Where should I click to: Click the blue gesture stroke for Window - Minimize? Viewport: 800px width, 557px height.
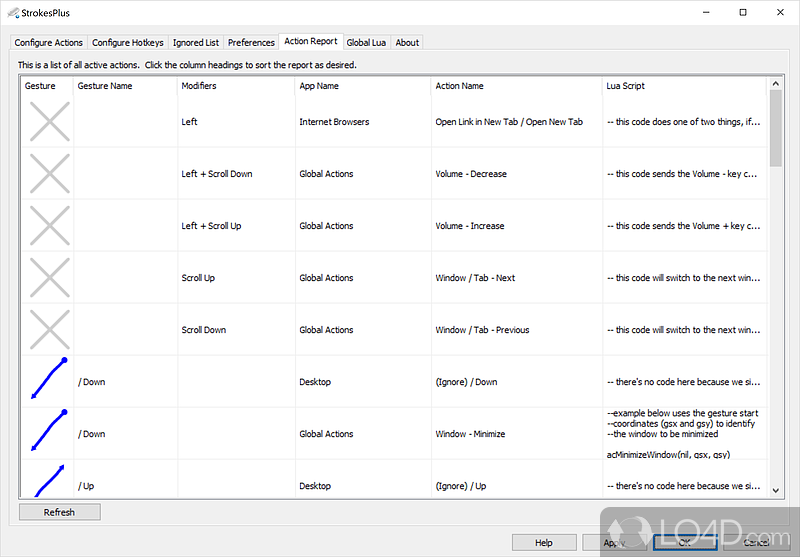click(x=49, y=430)
